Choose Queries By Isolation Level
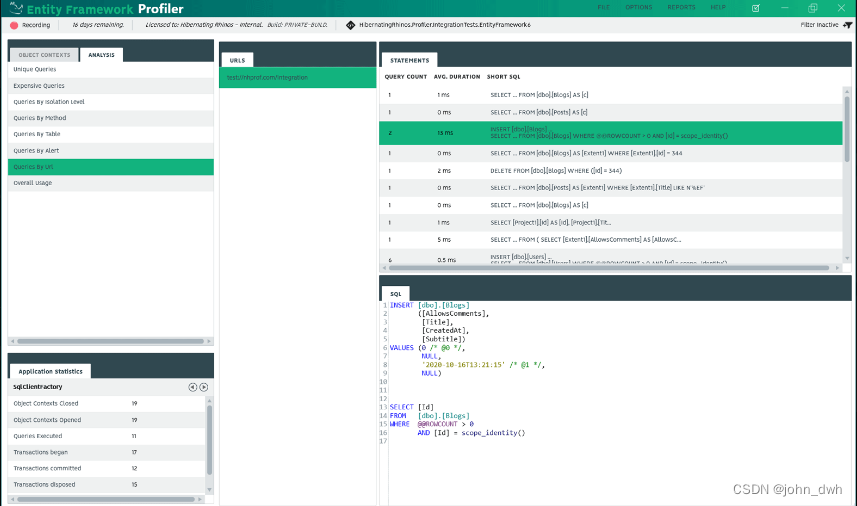This screenshot has height=506, width=857. pos(49,102)
